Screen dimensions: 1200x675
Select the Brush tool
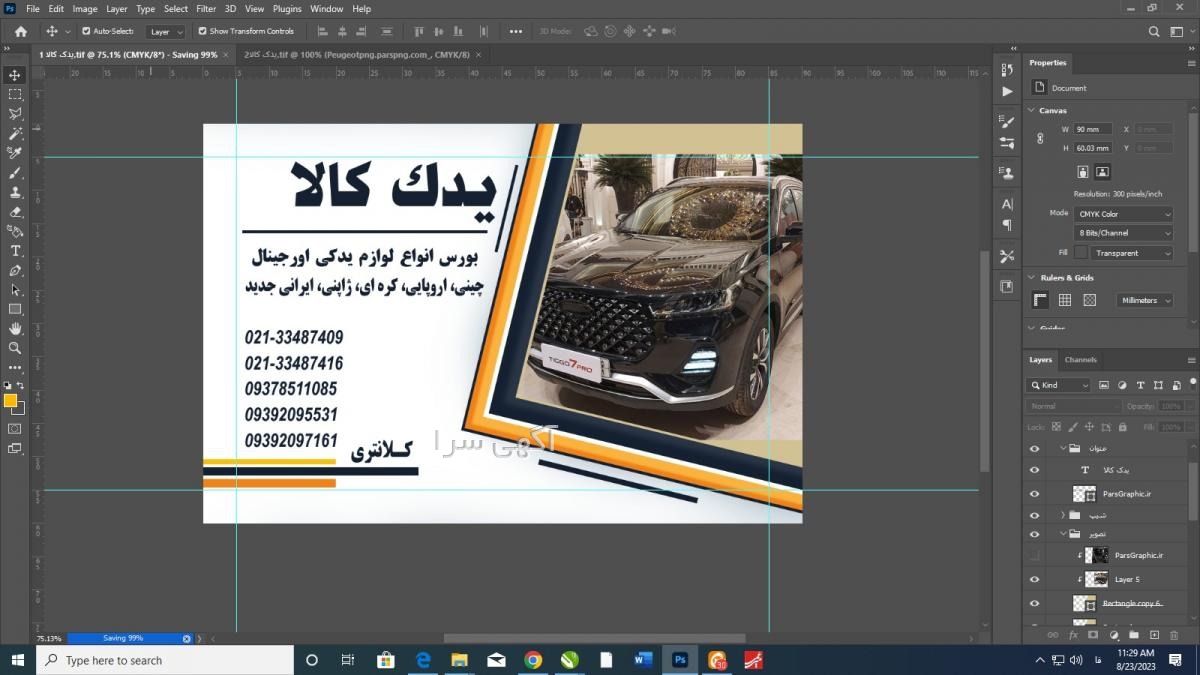(x=15, y=173)
